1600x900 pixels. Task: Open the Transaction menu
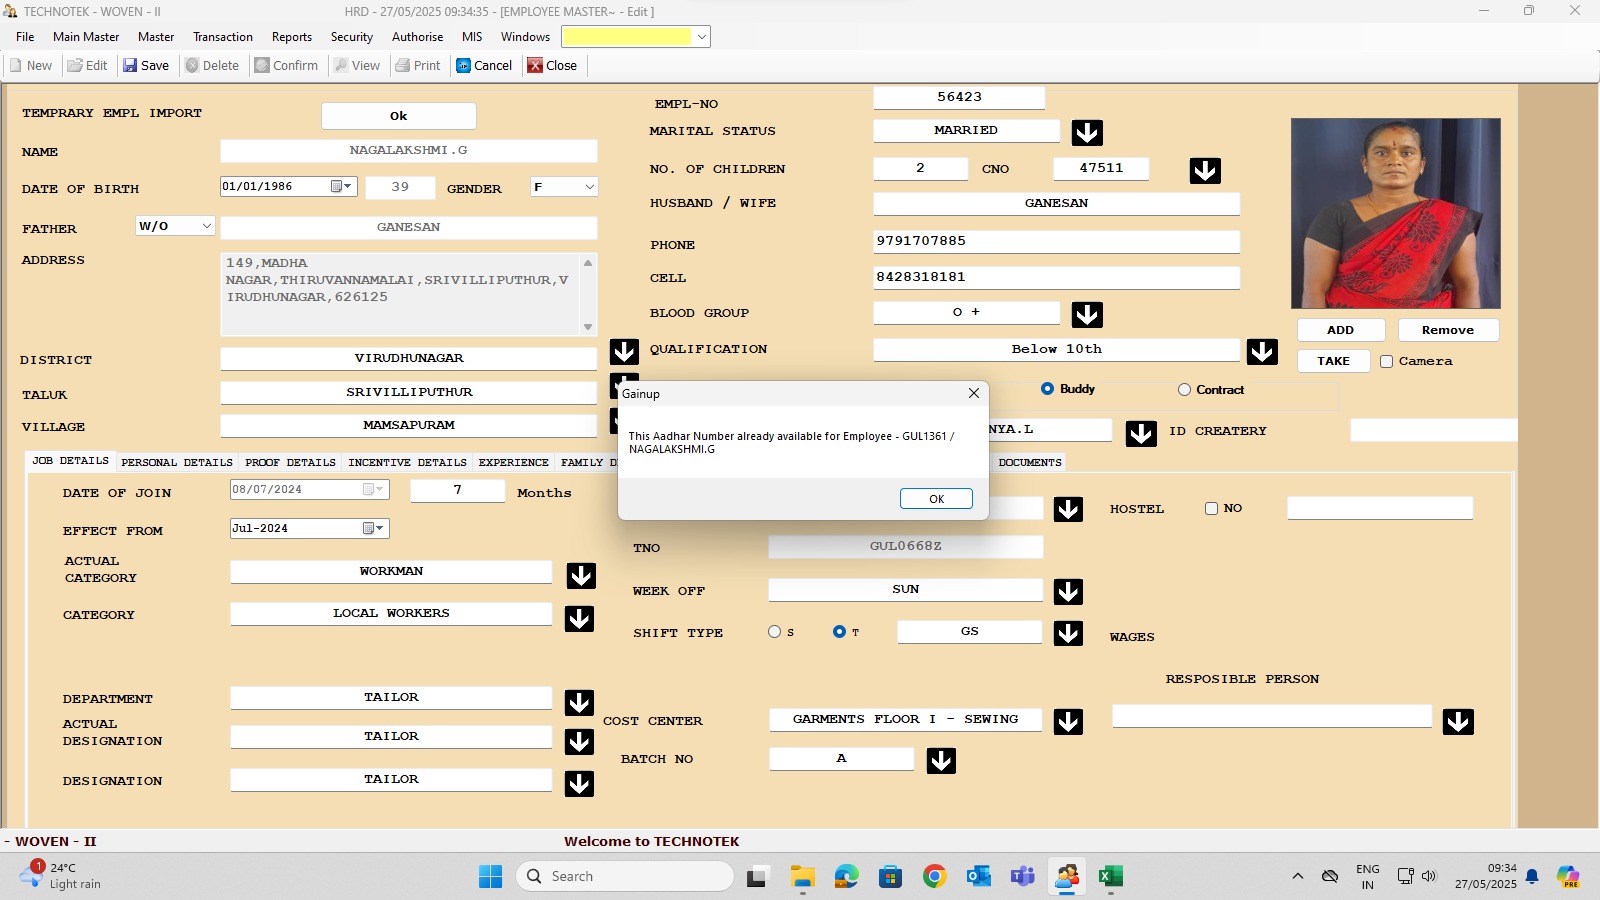pyautogui.click(x=222, y=37)
